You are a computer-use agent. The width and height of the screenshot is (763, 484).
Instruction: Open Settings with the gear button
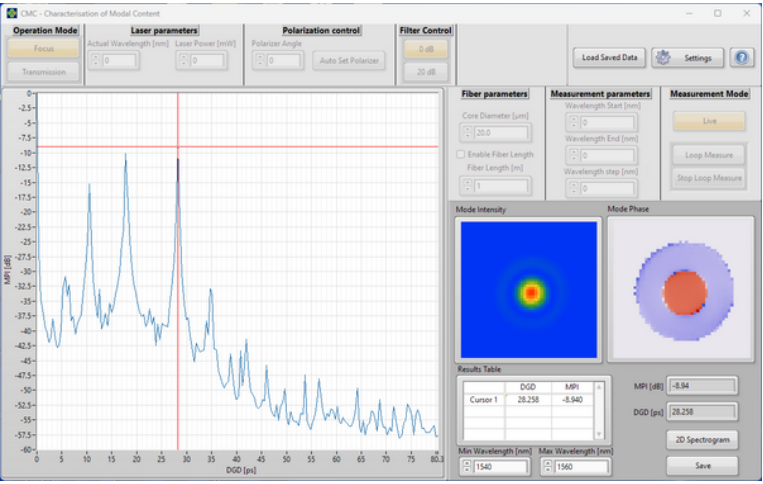(687, 58)
